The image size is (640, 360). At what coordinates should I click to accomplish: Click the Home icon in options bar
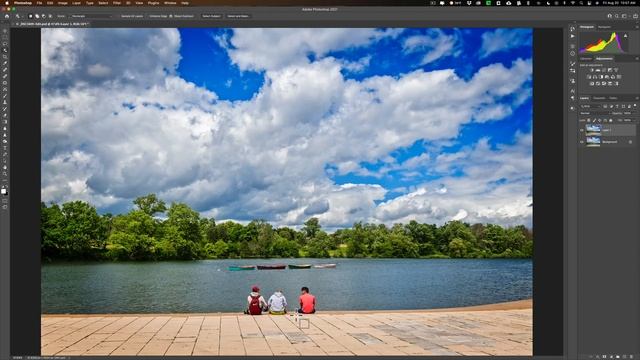pyautogui.click(x=7, y=16)
